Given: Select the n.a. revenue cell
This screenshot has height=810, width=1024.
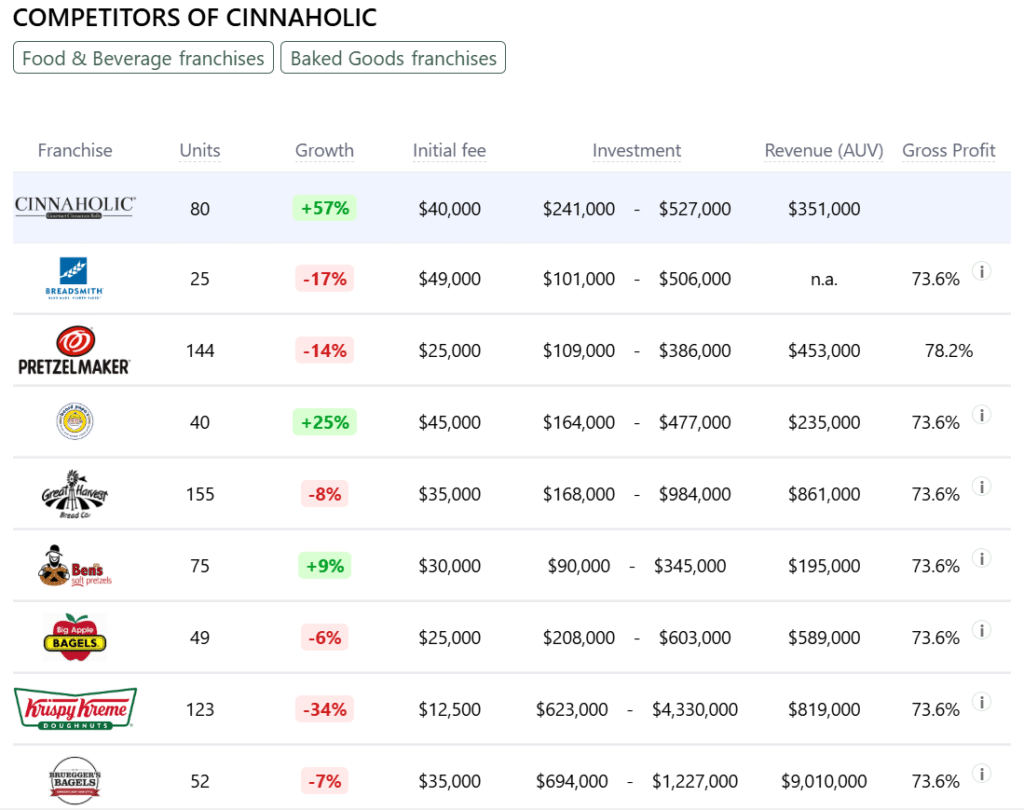Looking at the screenshot, I should coord(824,280).
